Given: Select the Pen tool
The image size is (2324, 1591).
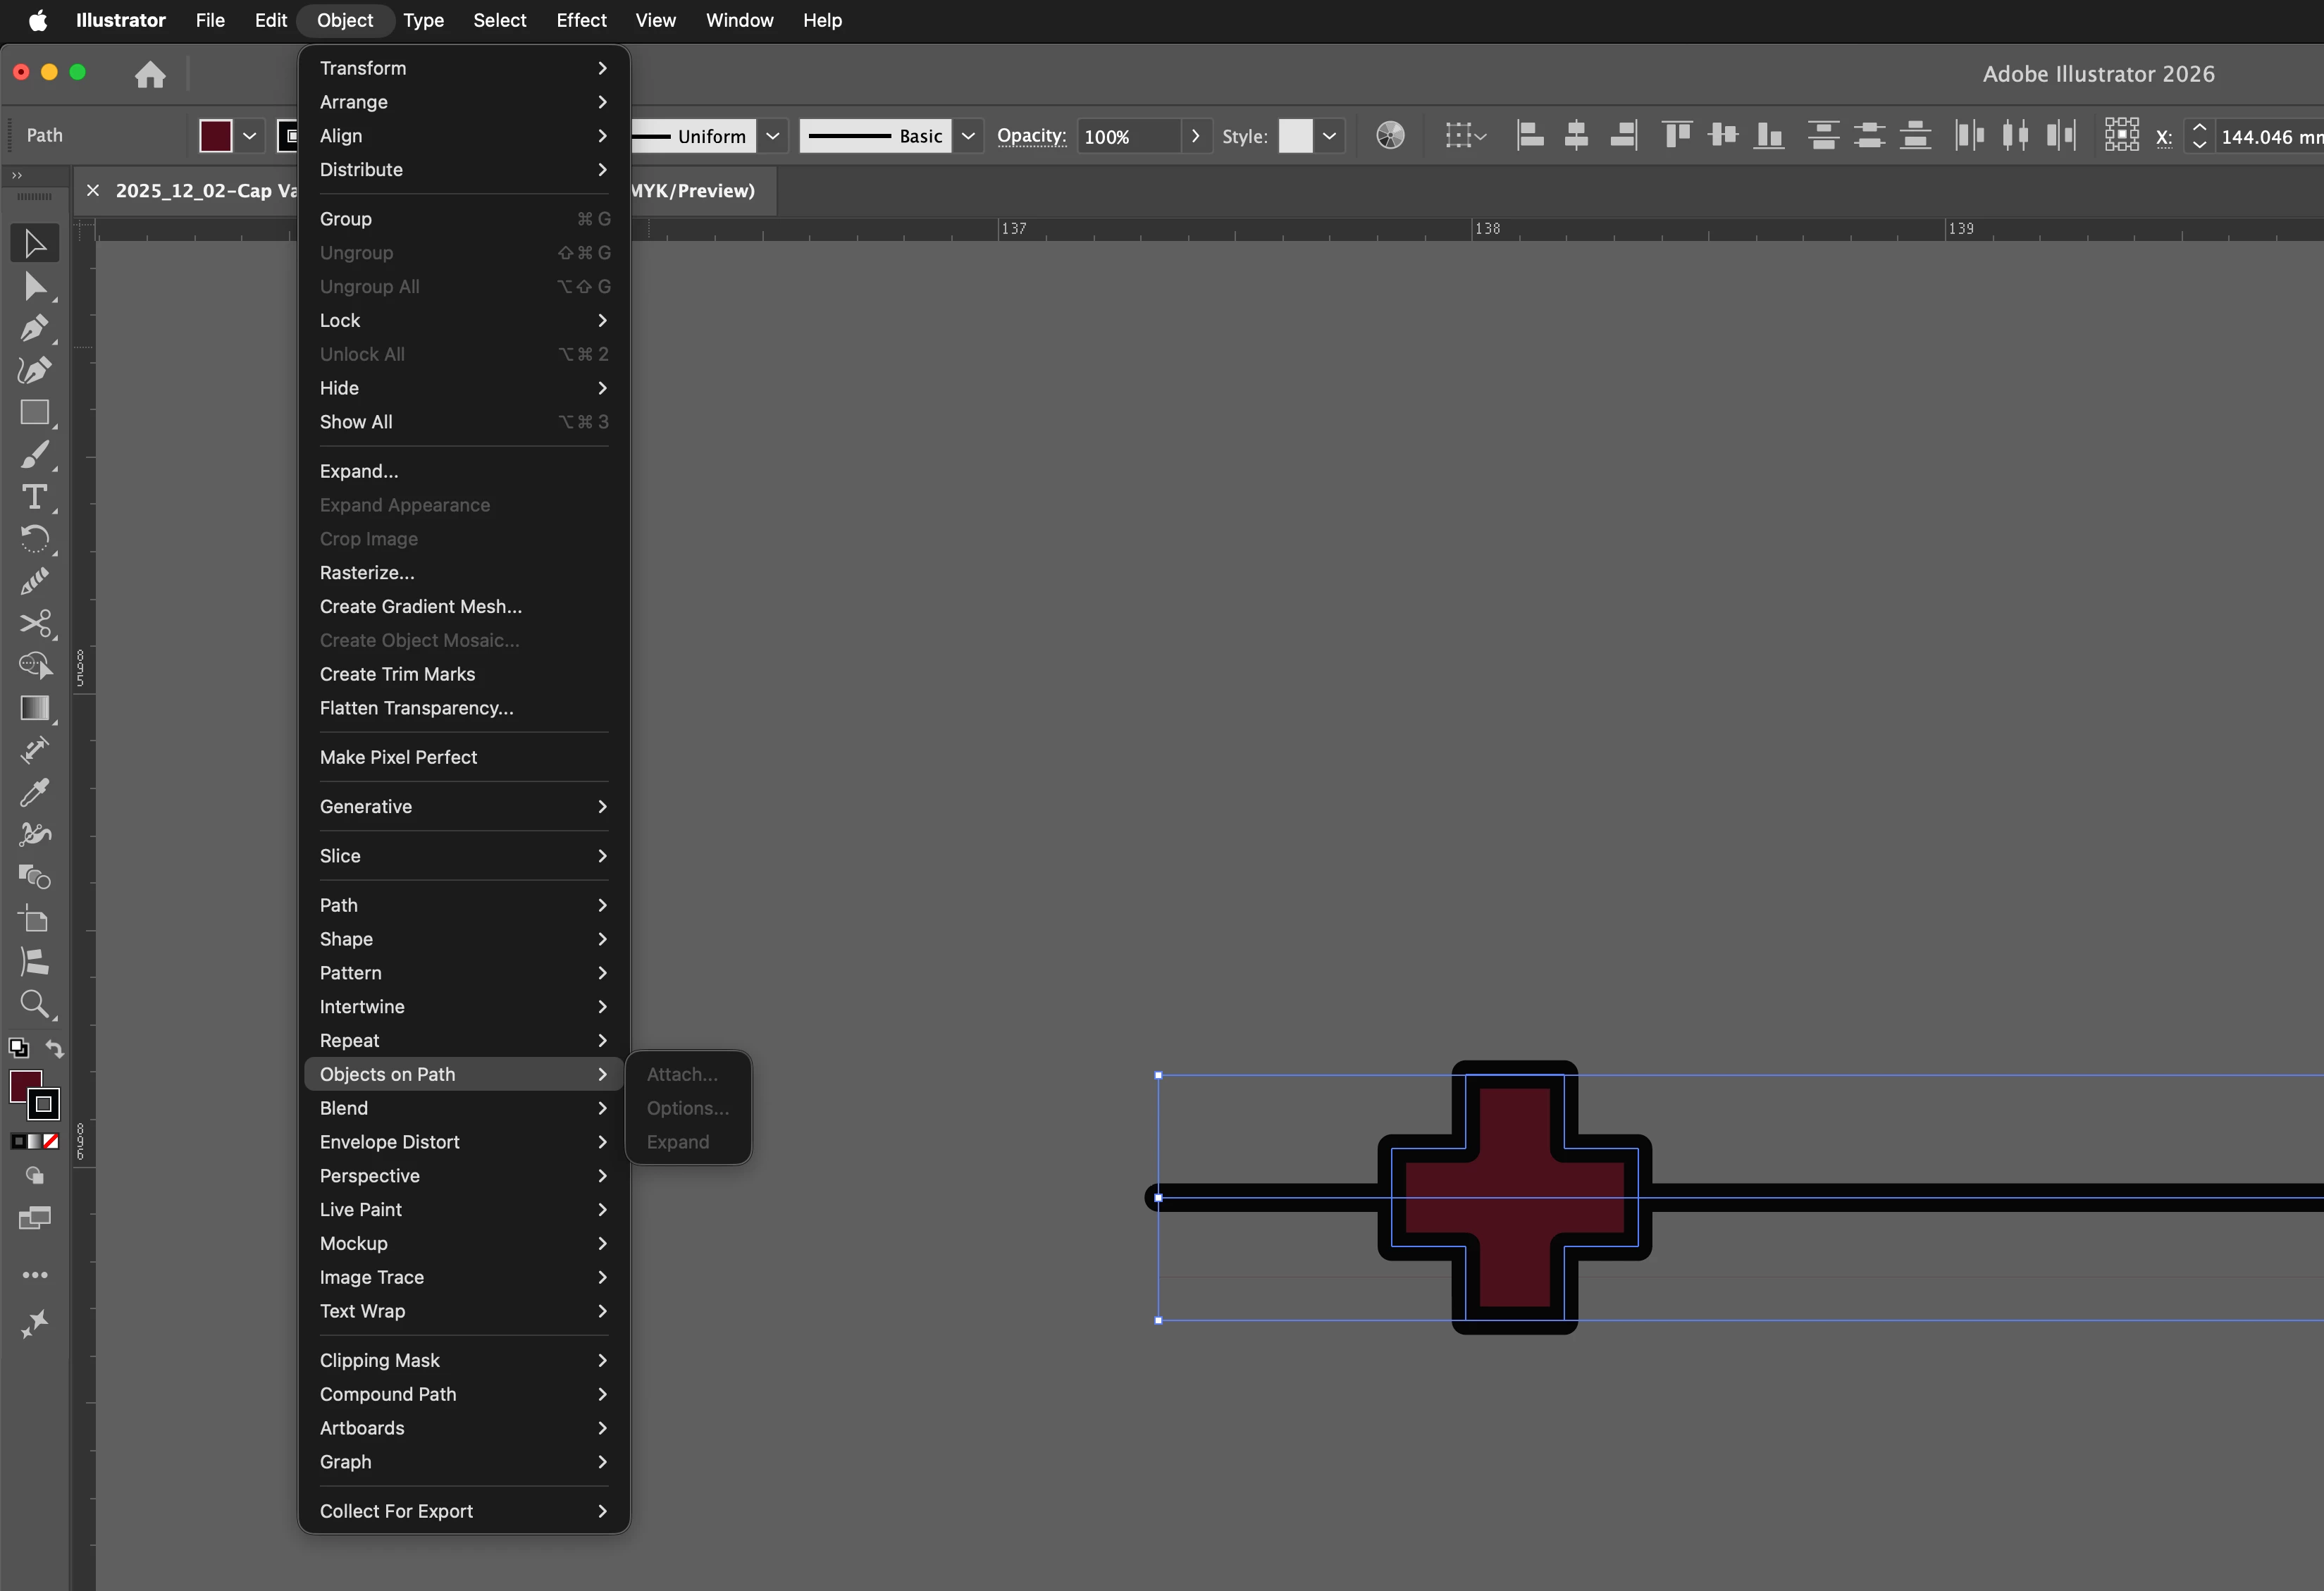Looking at the screenshot, I should tap(35, 328).
